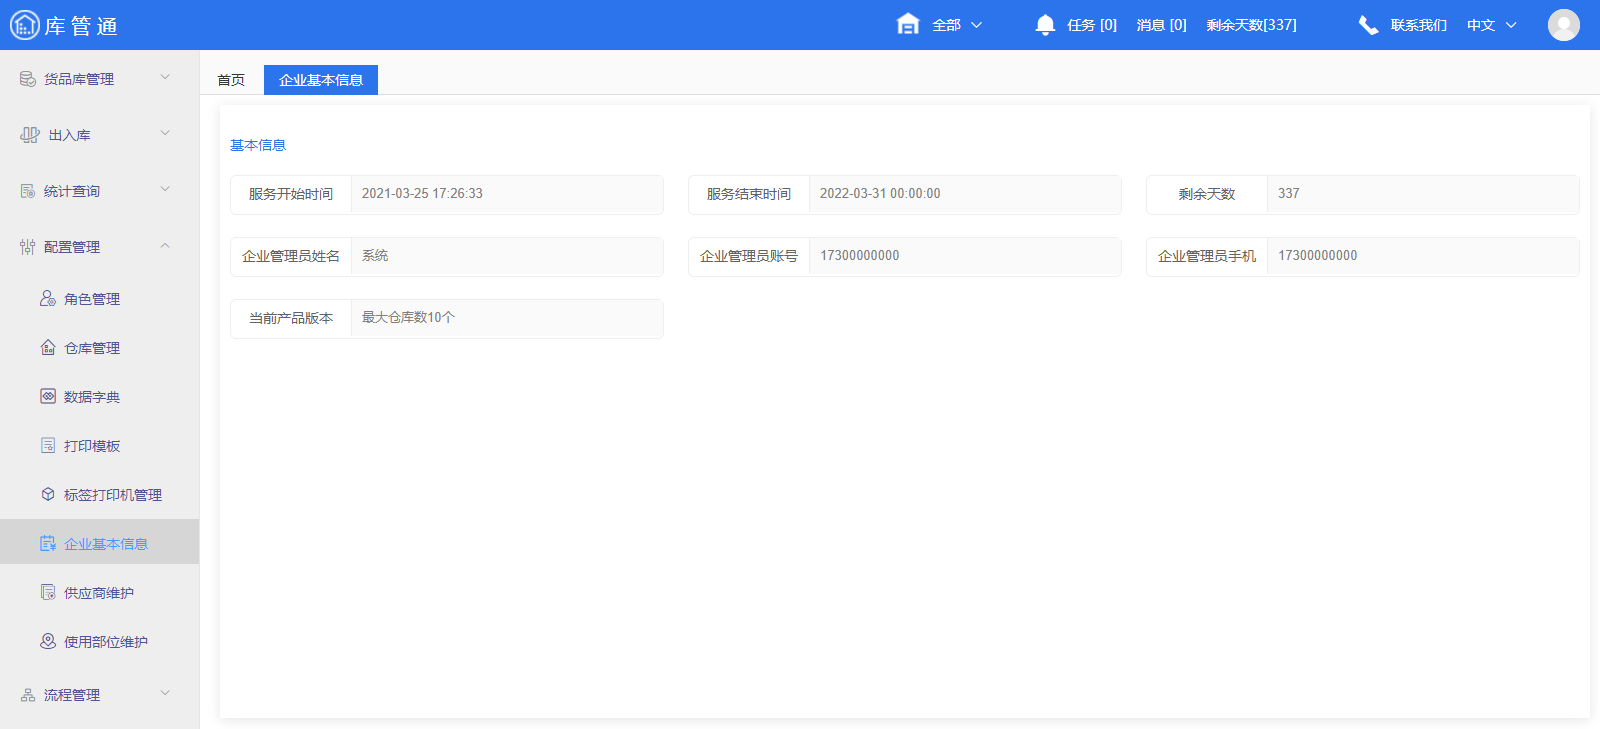Click the 库管通 logo icon

click(24, 25)
